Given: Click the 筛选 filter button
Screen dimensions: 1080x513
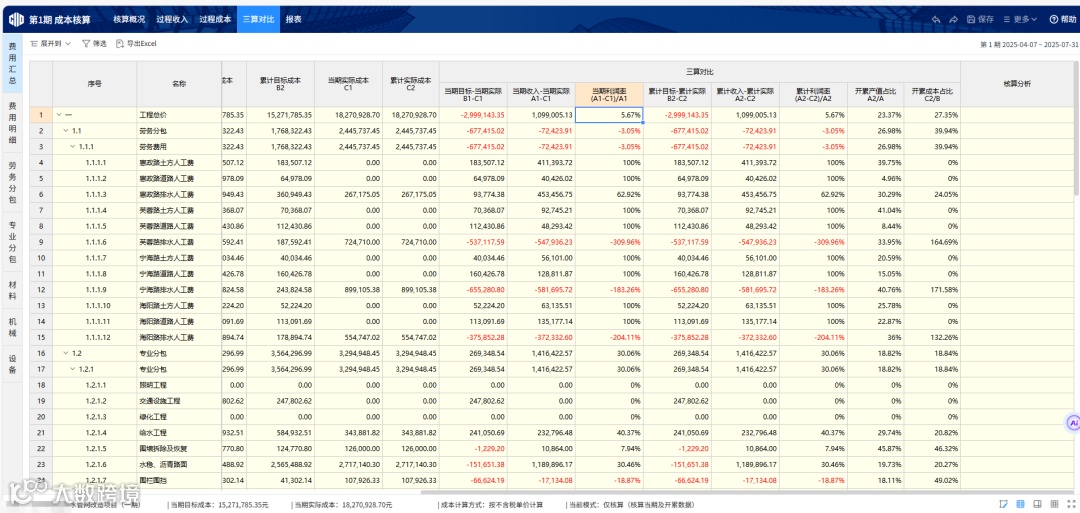Looking at the screenshot, I should coord(94,43).
